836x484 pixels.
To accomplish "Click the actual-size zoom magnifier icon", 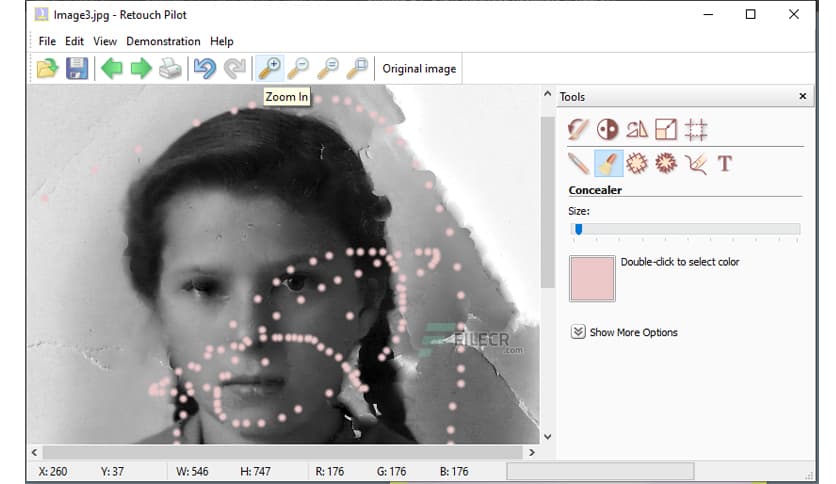I will click(x=328, y=68).
